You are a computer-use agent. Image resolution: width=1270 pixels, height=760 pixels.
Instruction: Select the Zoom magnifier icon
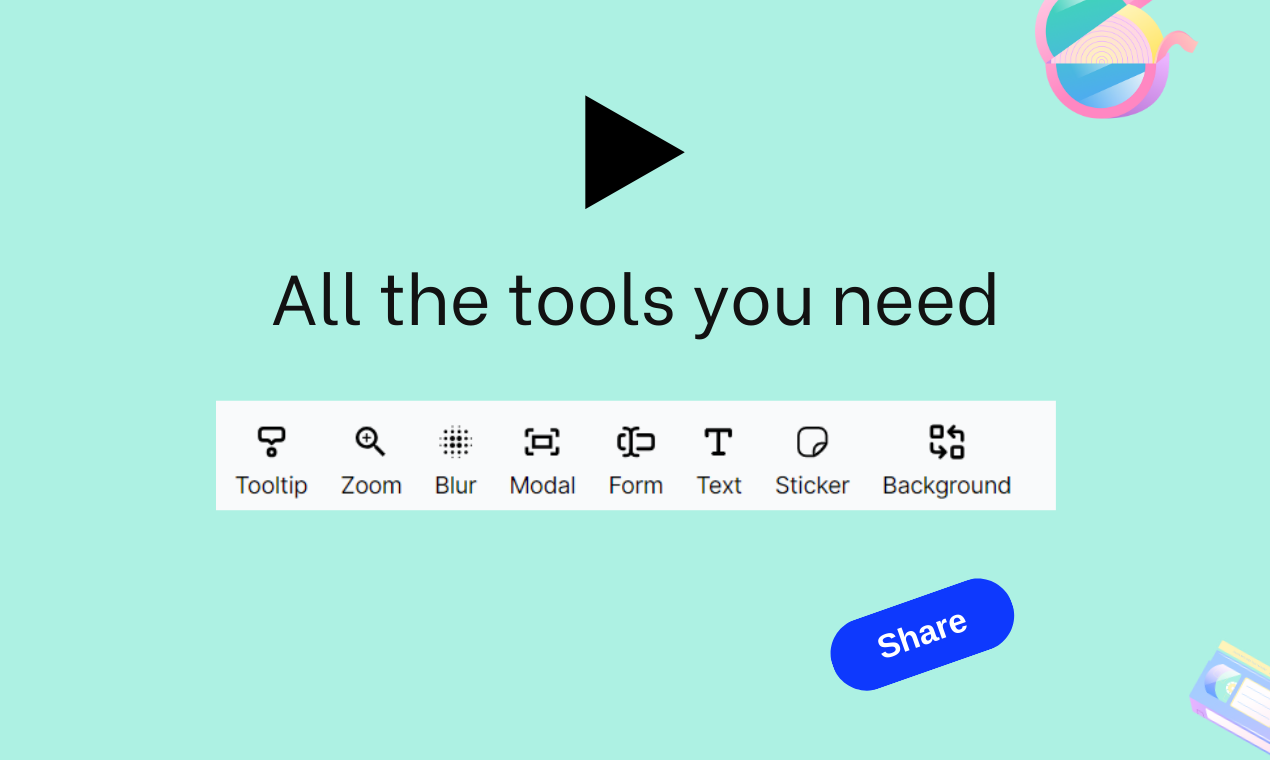tap(370, 442)
